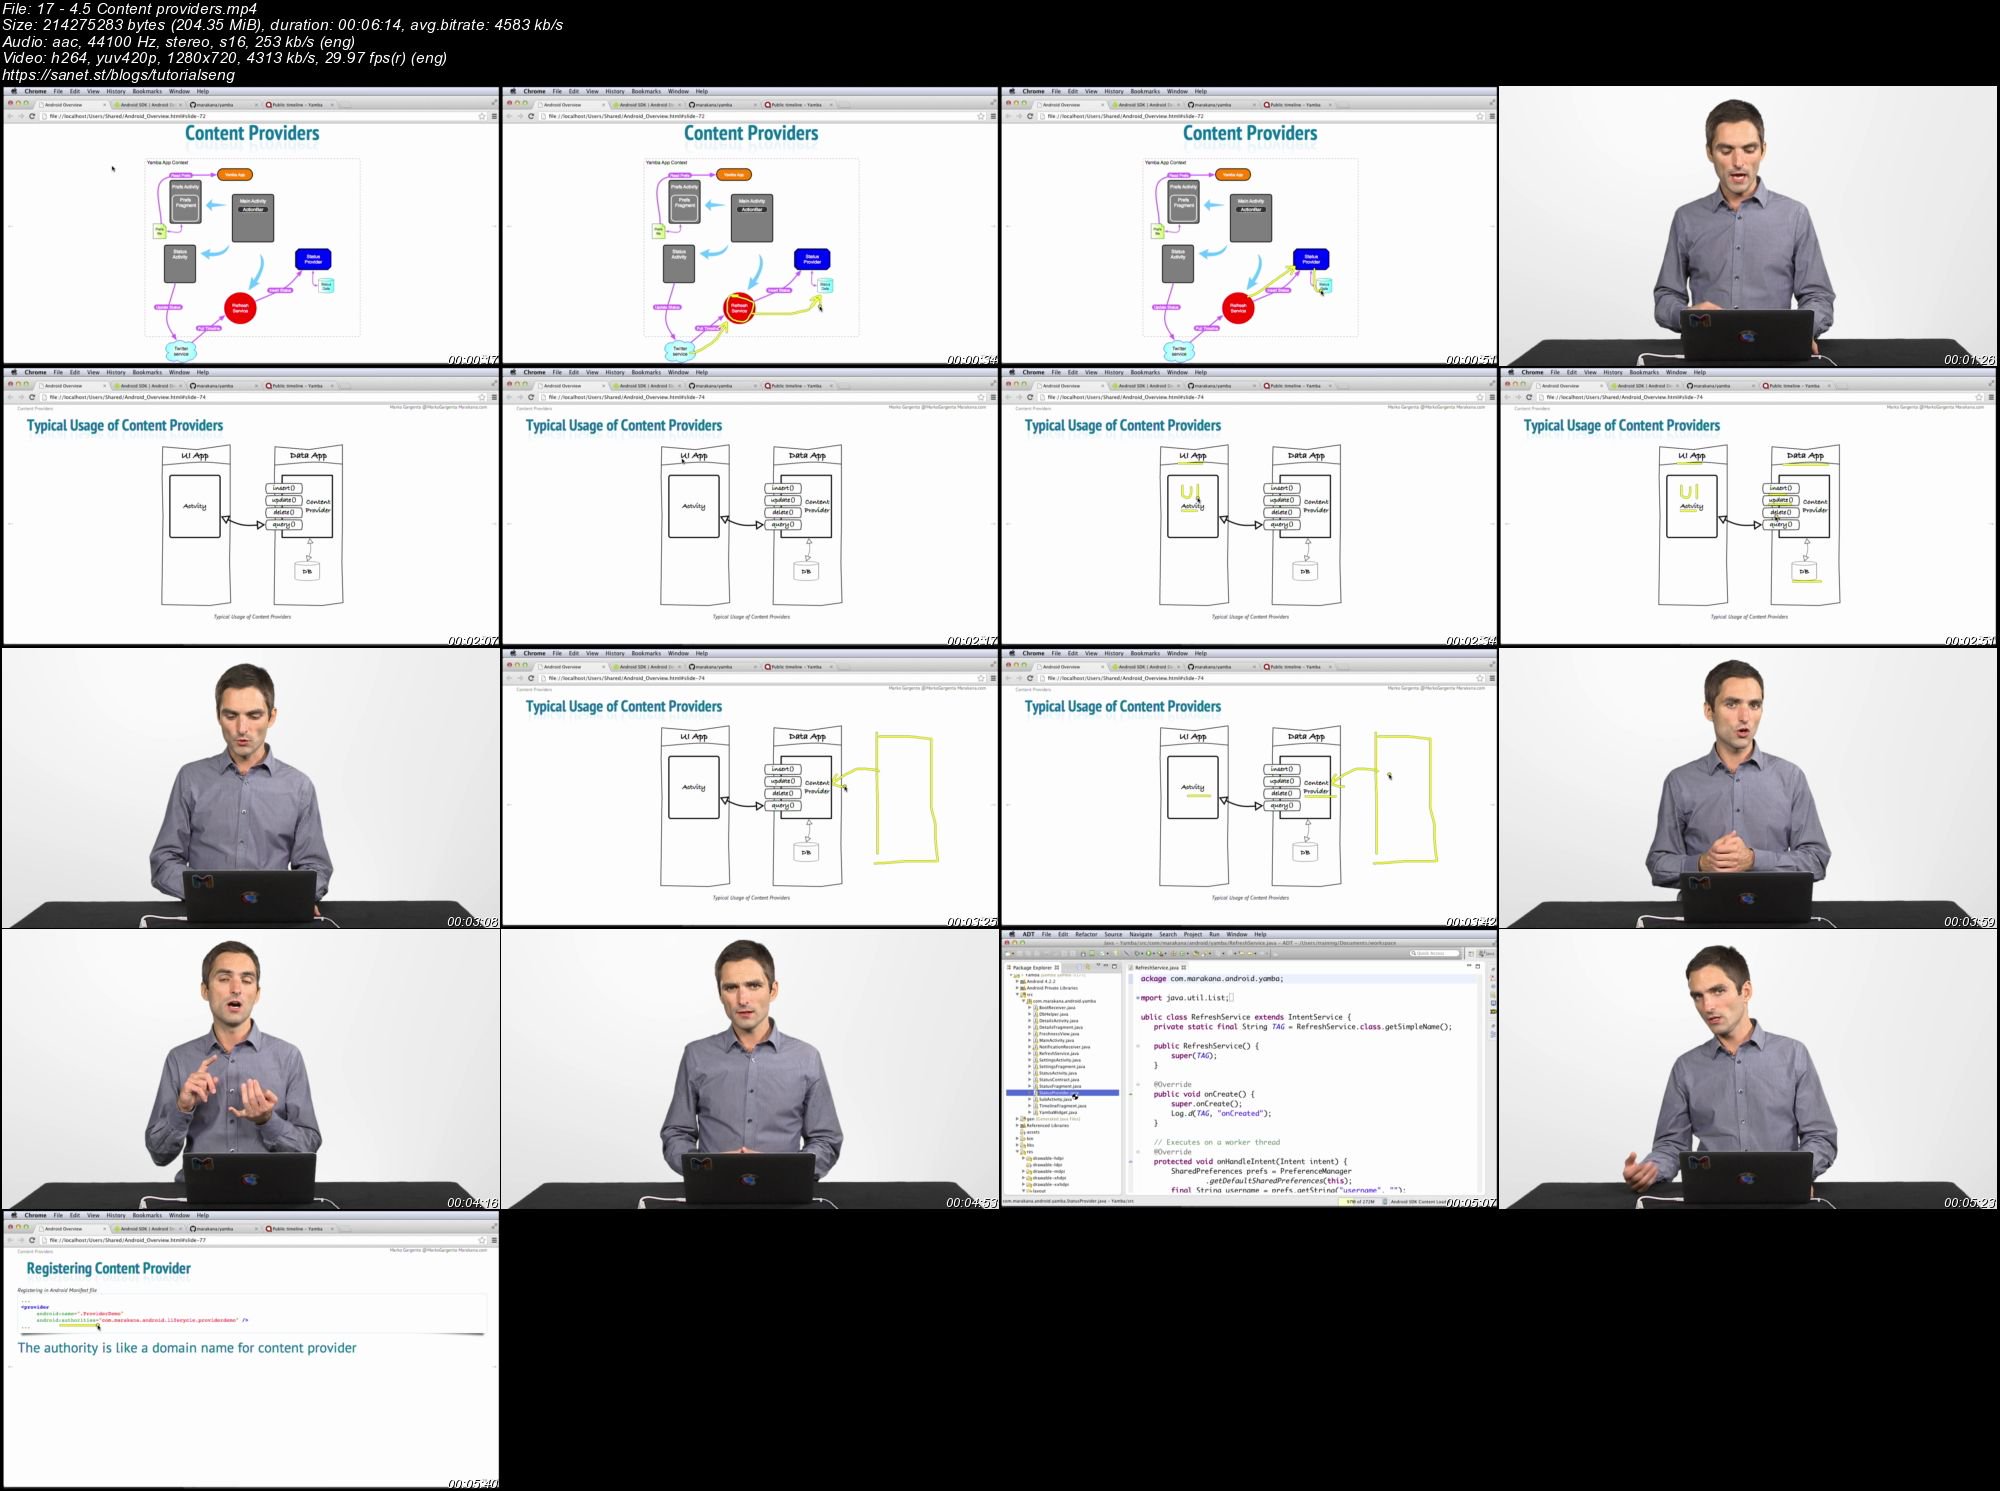The image size is (2000, 1491).
Task: Open the 00:03:59 presenter thumbnail with clasped hands
Action: [1748, 788]
